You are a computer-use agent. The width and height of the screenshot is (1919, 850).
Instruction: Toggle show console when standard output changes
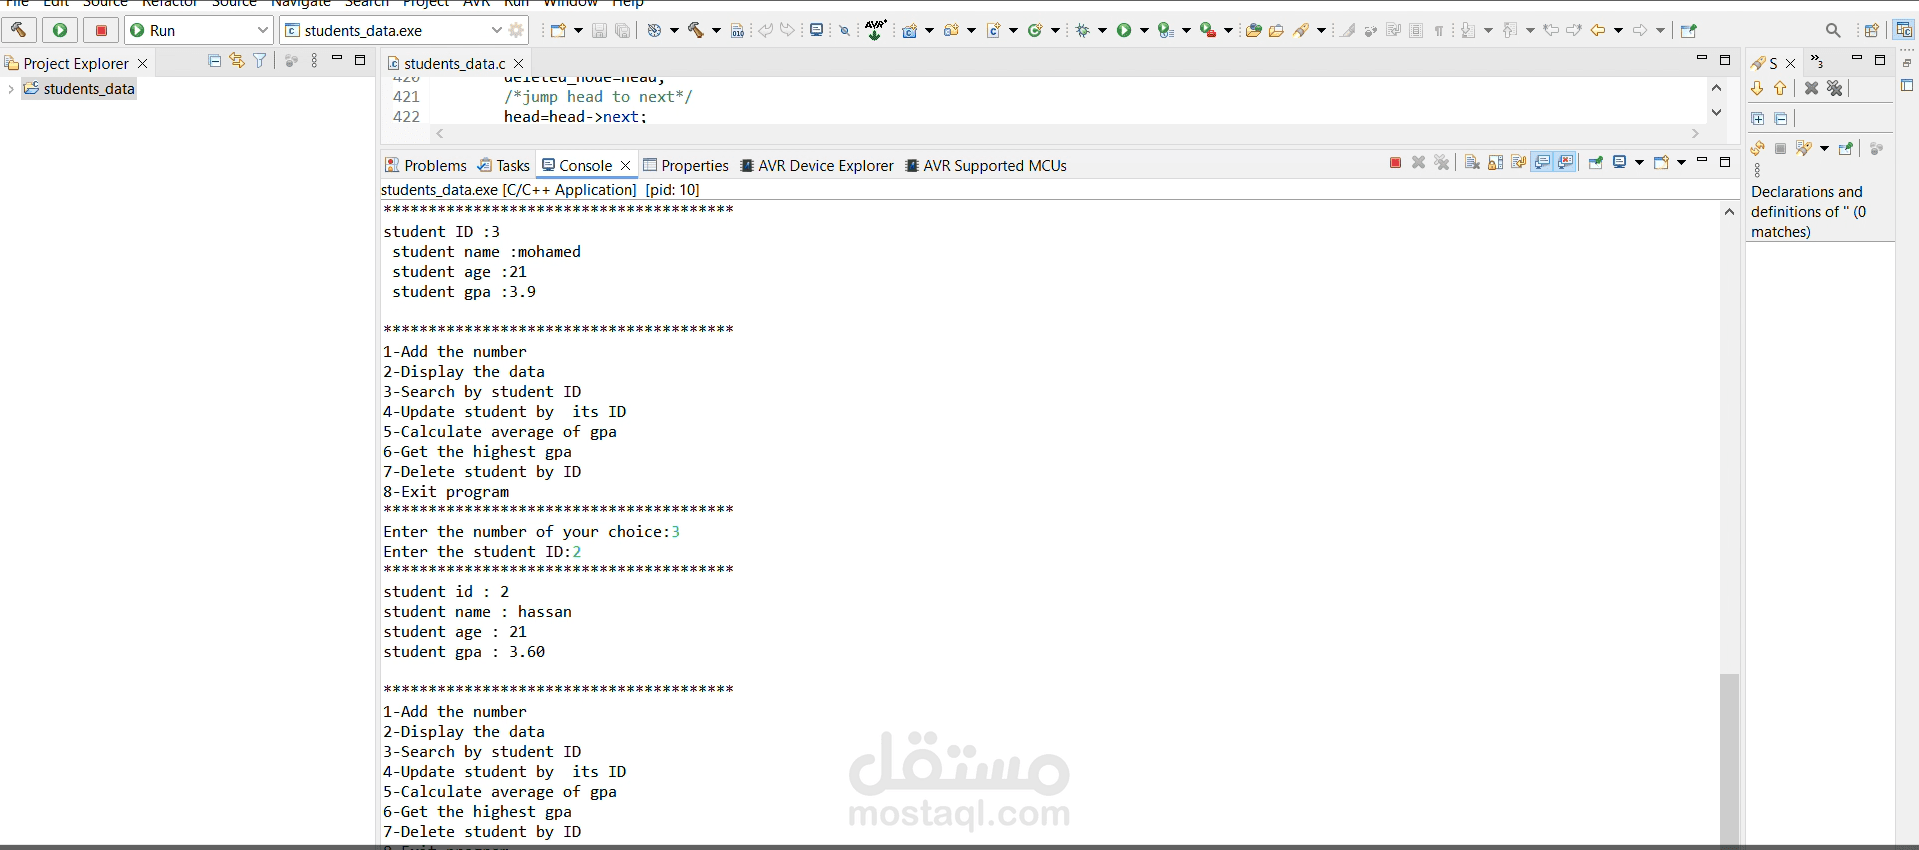[x=1542, y=162]
